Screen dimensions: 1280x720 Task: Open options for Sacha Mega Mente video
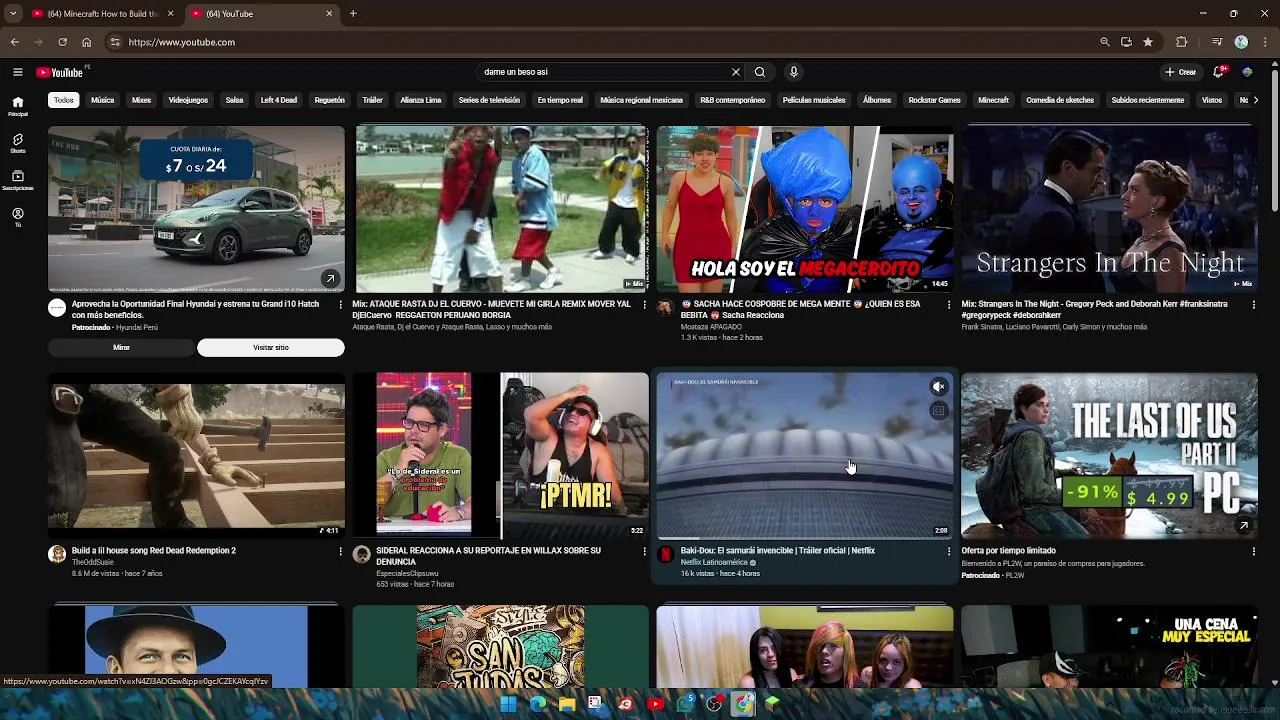pyautogui.click(x=949, y=304)
